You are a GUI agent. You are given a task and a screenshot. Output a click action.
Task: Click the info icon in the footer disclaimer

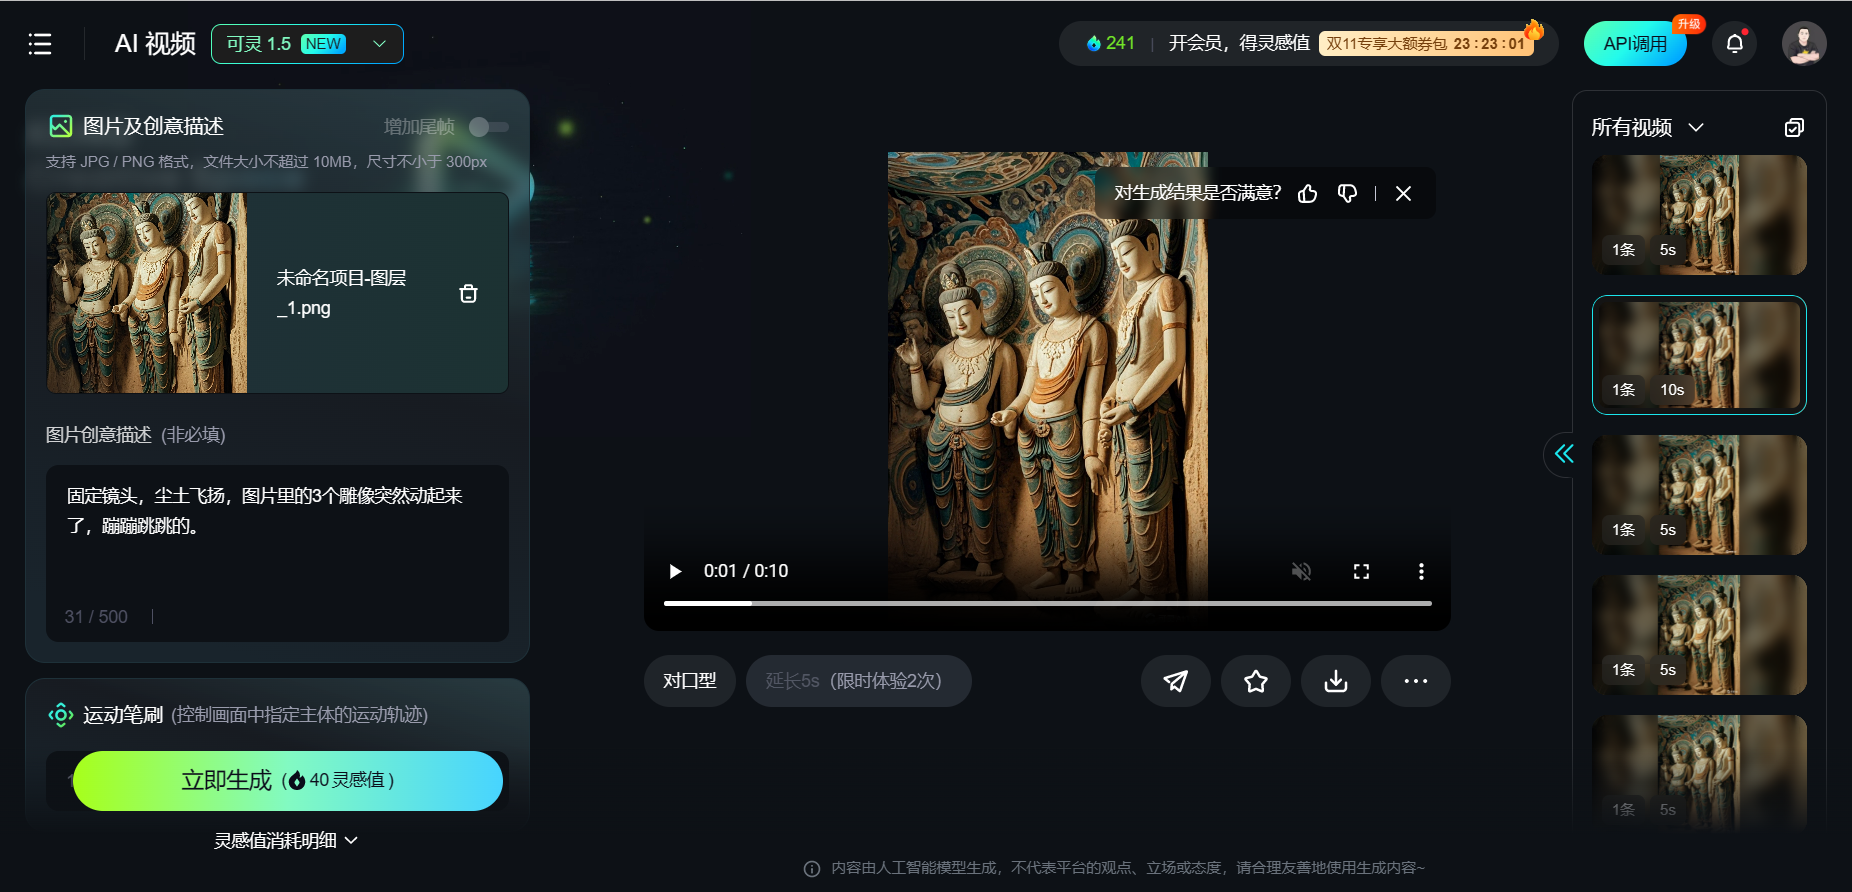pyautogui.click(x=812, y=868)
